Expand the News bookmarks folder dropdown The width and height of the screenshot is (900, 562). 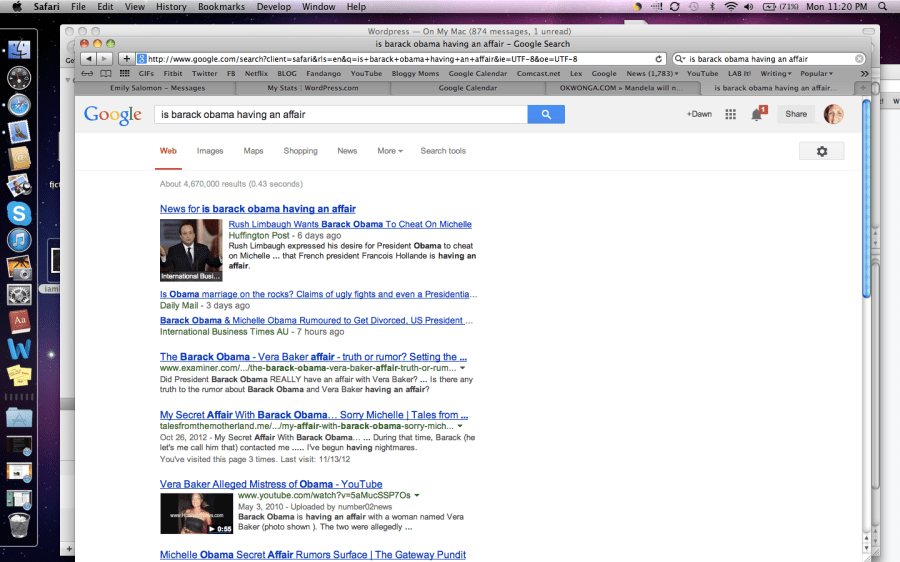652,73
